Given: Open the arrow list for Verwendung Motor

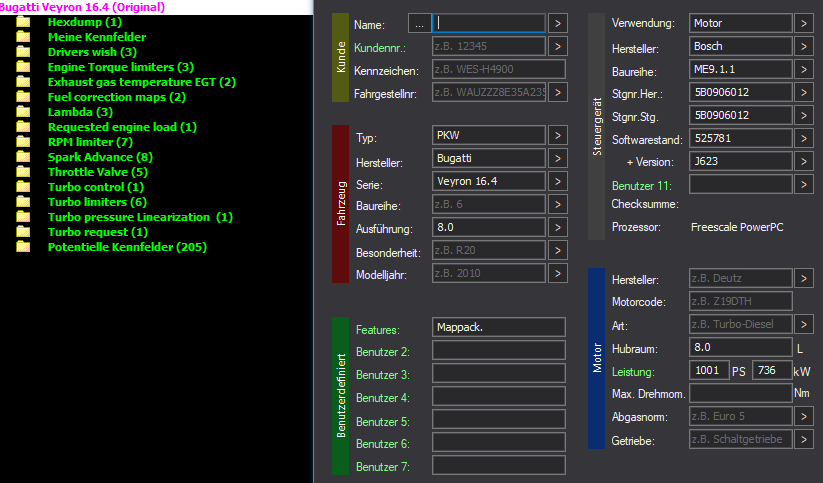Looking at the screenshot, I should (x=804, y=24).
